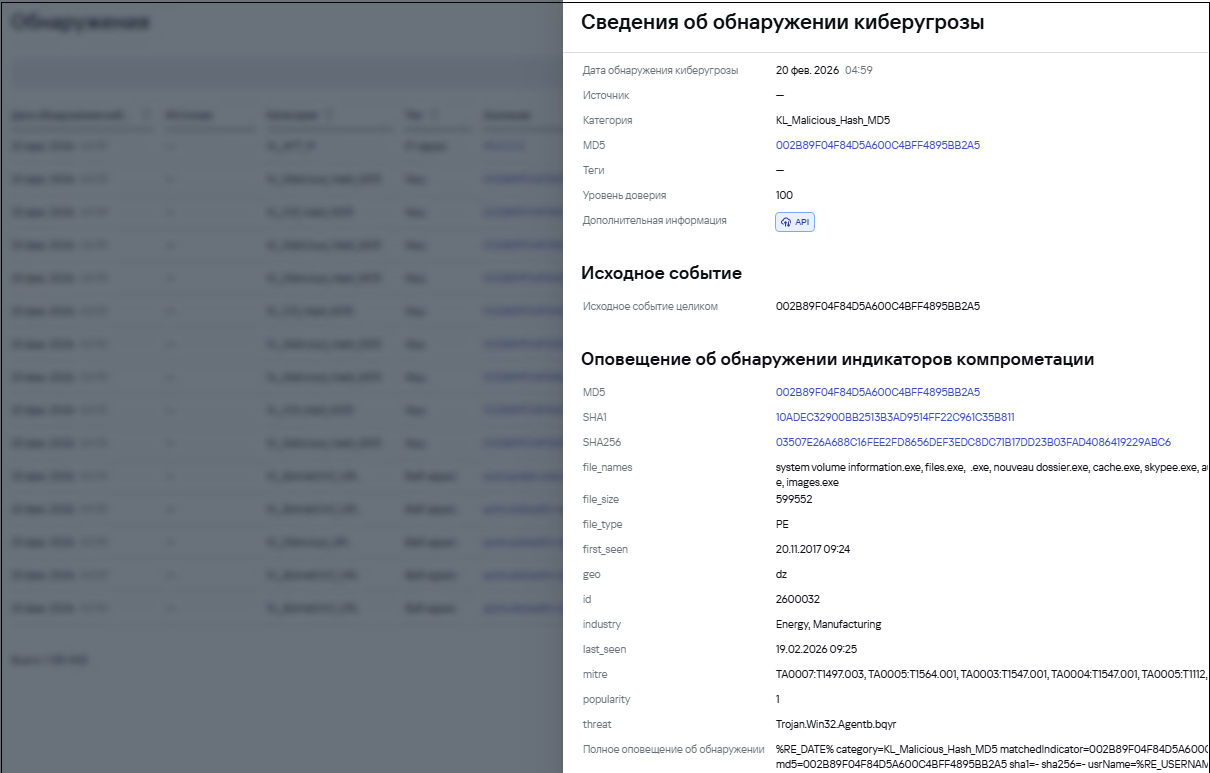Click the Источник label
The height and width of the screenshot is (773, 1210).
[606, 95]
